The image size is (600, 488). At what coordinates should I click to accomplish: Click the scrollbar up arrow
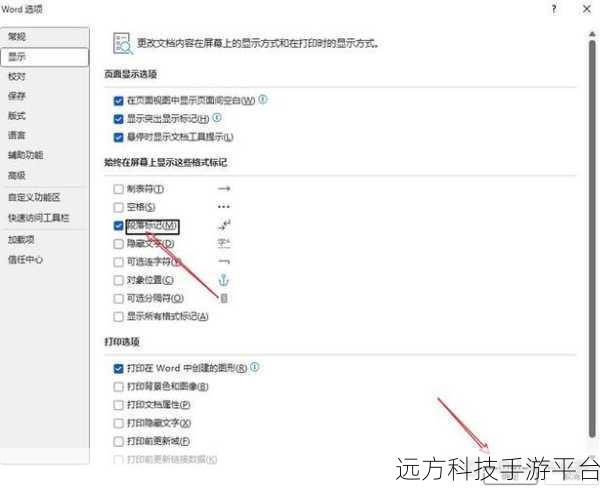point(592,34)
